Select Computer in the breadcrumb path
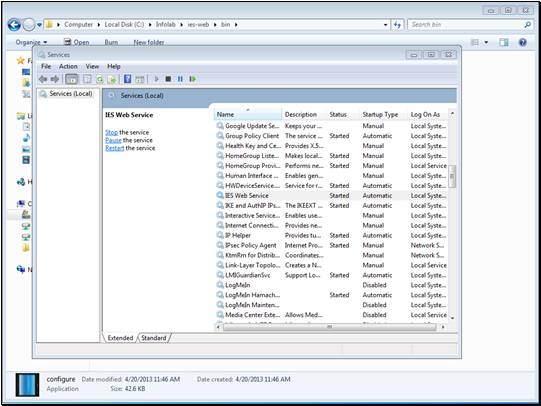This screenshot has height=406, width=541. tap(78, 24)
